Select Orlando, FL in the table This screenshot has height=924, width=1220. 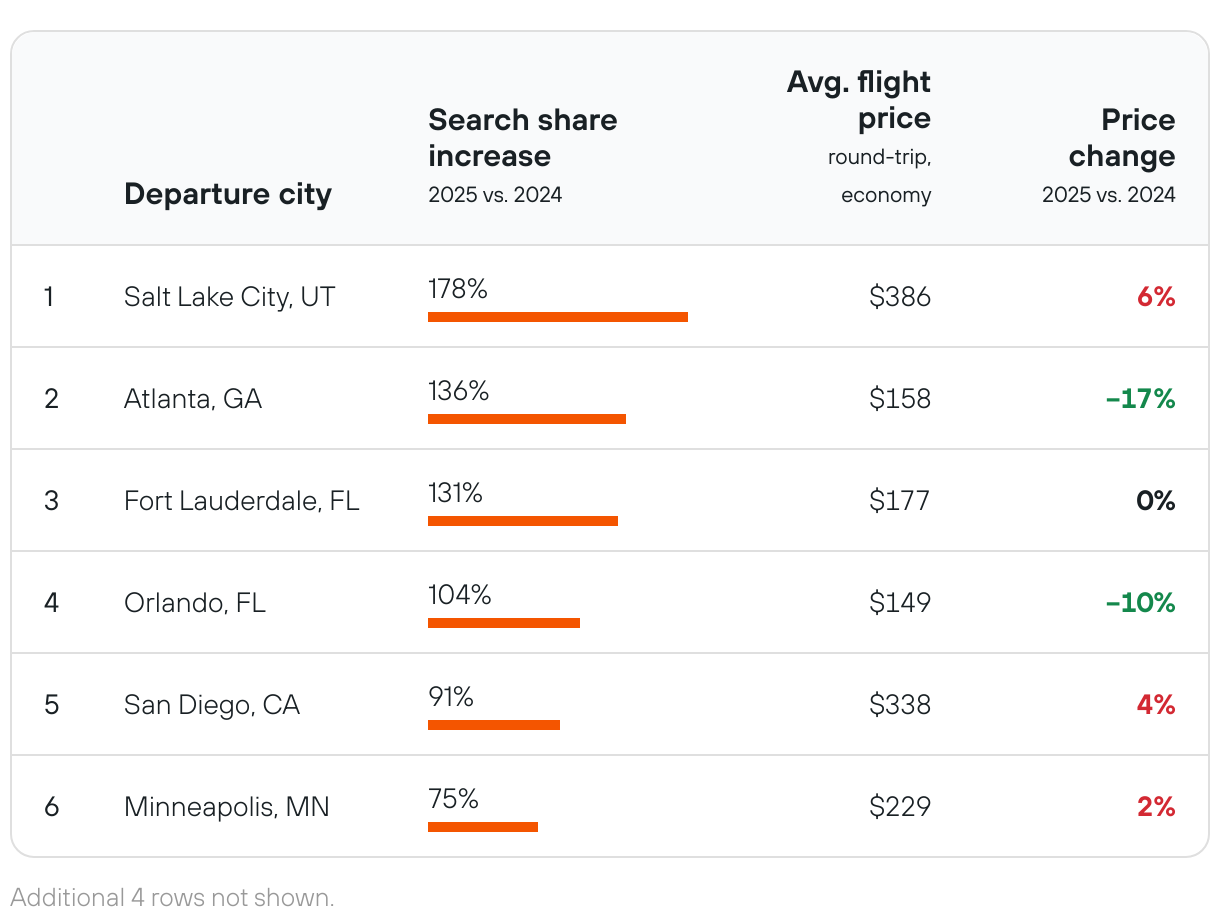coord(194,603)
